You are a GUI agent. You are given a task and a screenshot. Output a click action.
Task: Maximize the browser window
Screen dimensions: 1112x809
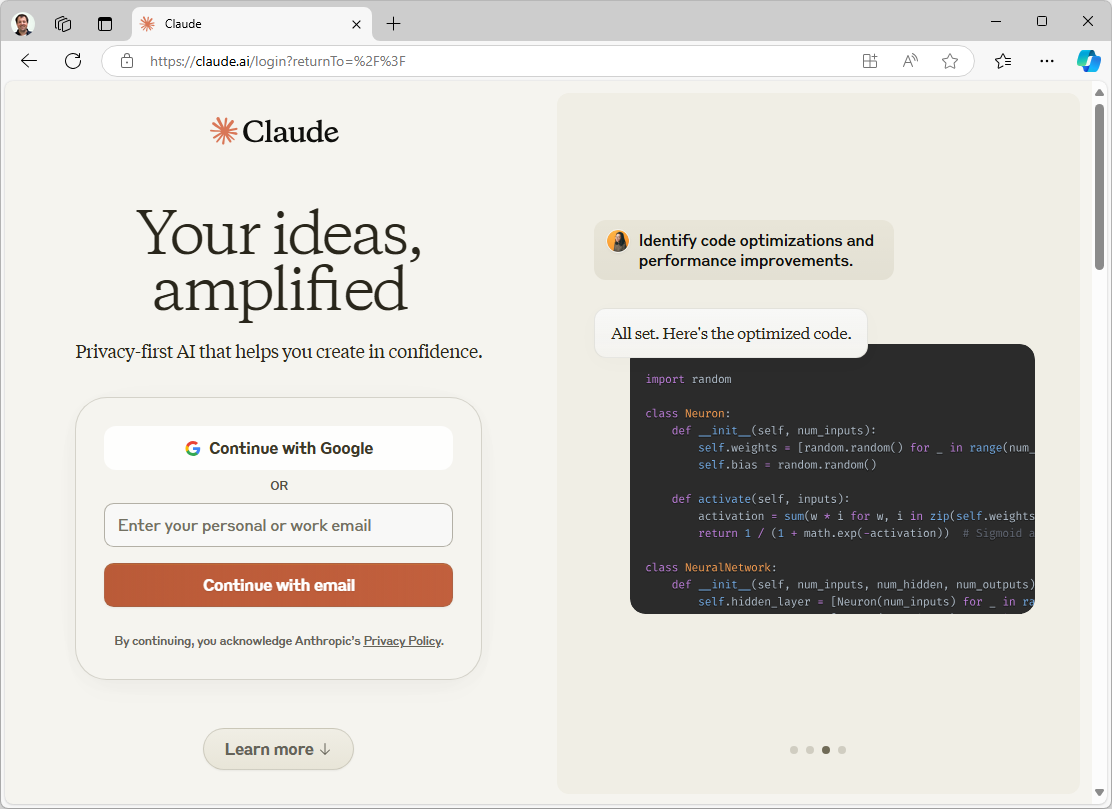pyautogui.click(x=1042, y=21)
